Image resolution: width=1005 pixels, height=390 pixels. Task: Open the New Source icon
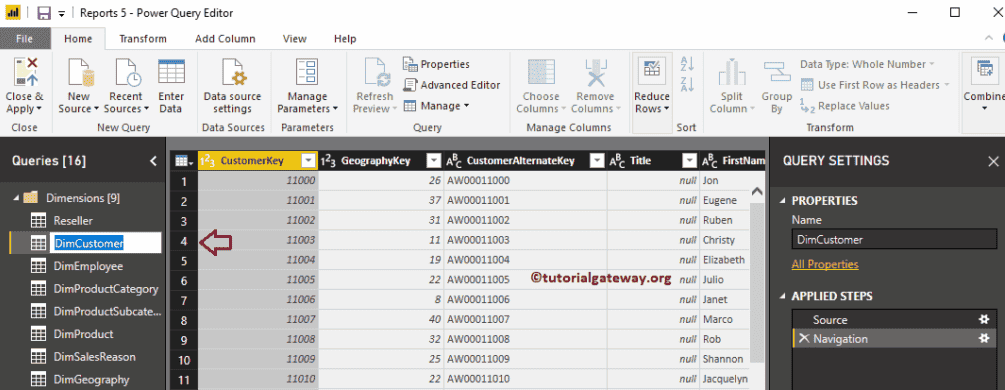pos(80,72)
